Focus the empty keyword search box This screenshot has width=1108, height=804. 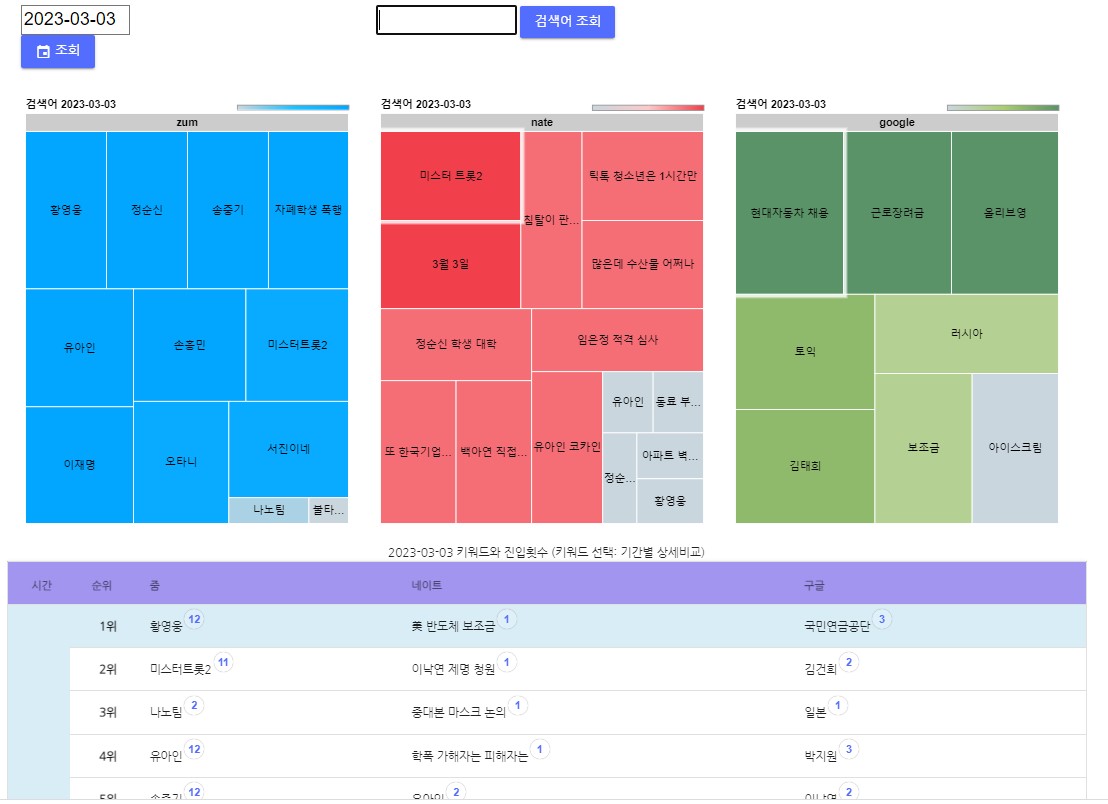(447, 20)
